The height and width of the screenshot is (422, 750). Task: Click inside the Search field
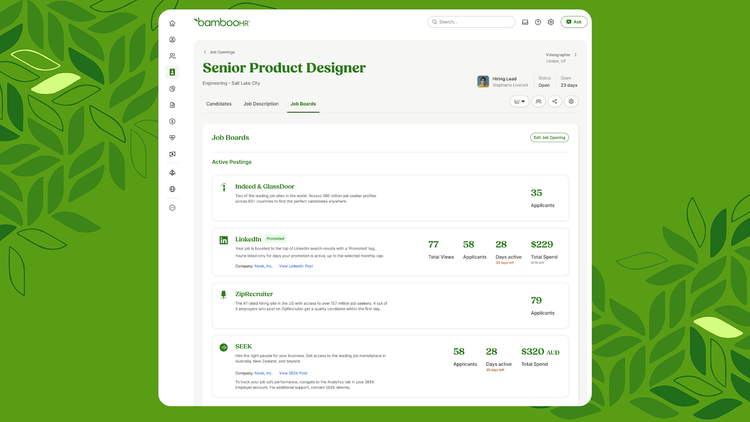[x=471, y=22]
